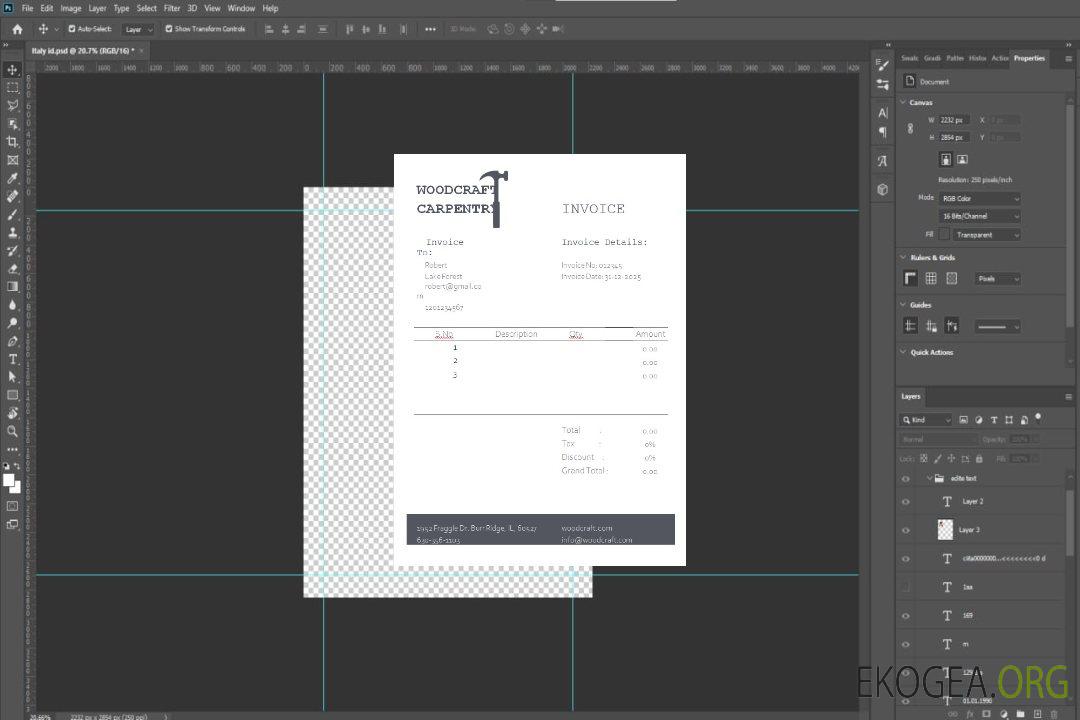Open the 16 Bits/Channel dropdown
Image resolution: width=1080 pixels, height=720 pixels.
click(x=979, y=216)
